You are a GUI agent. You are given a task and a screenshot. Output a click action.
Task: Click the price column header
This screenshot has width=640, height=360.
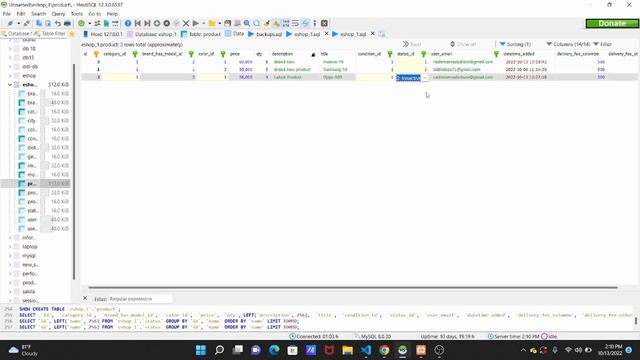pos(235,54)
